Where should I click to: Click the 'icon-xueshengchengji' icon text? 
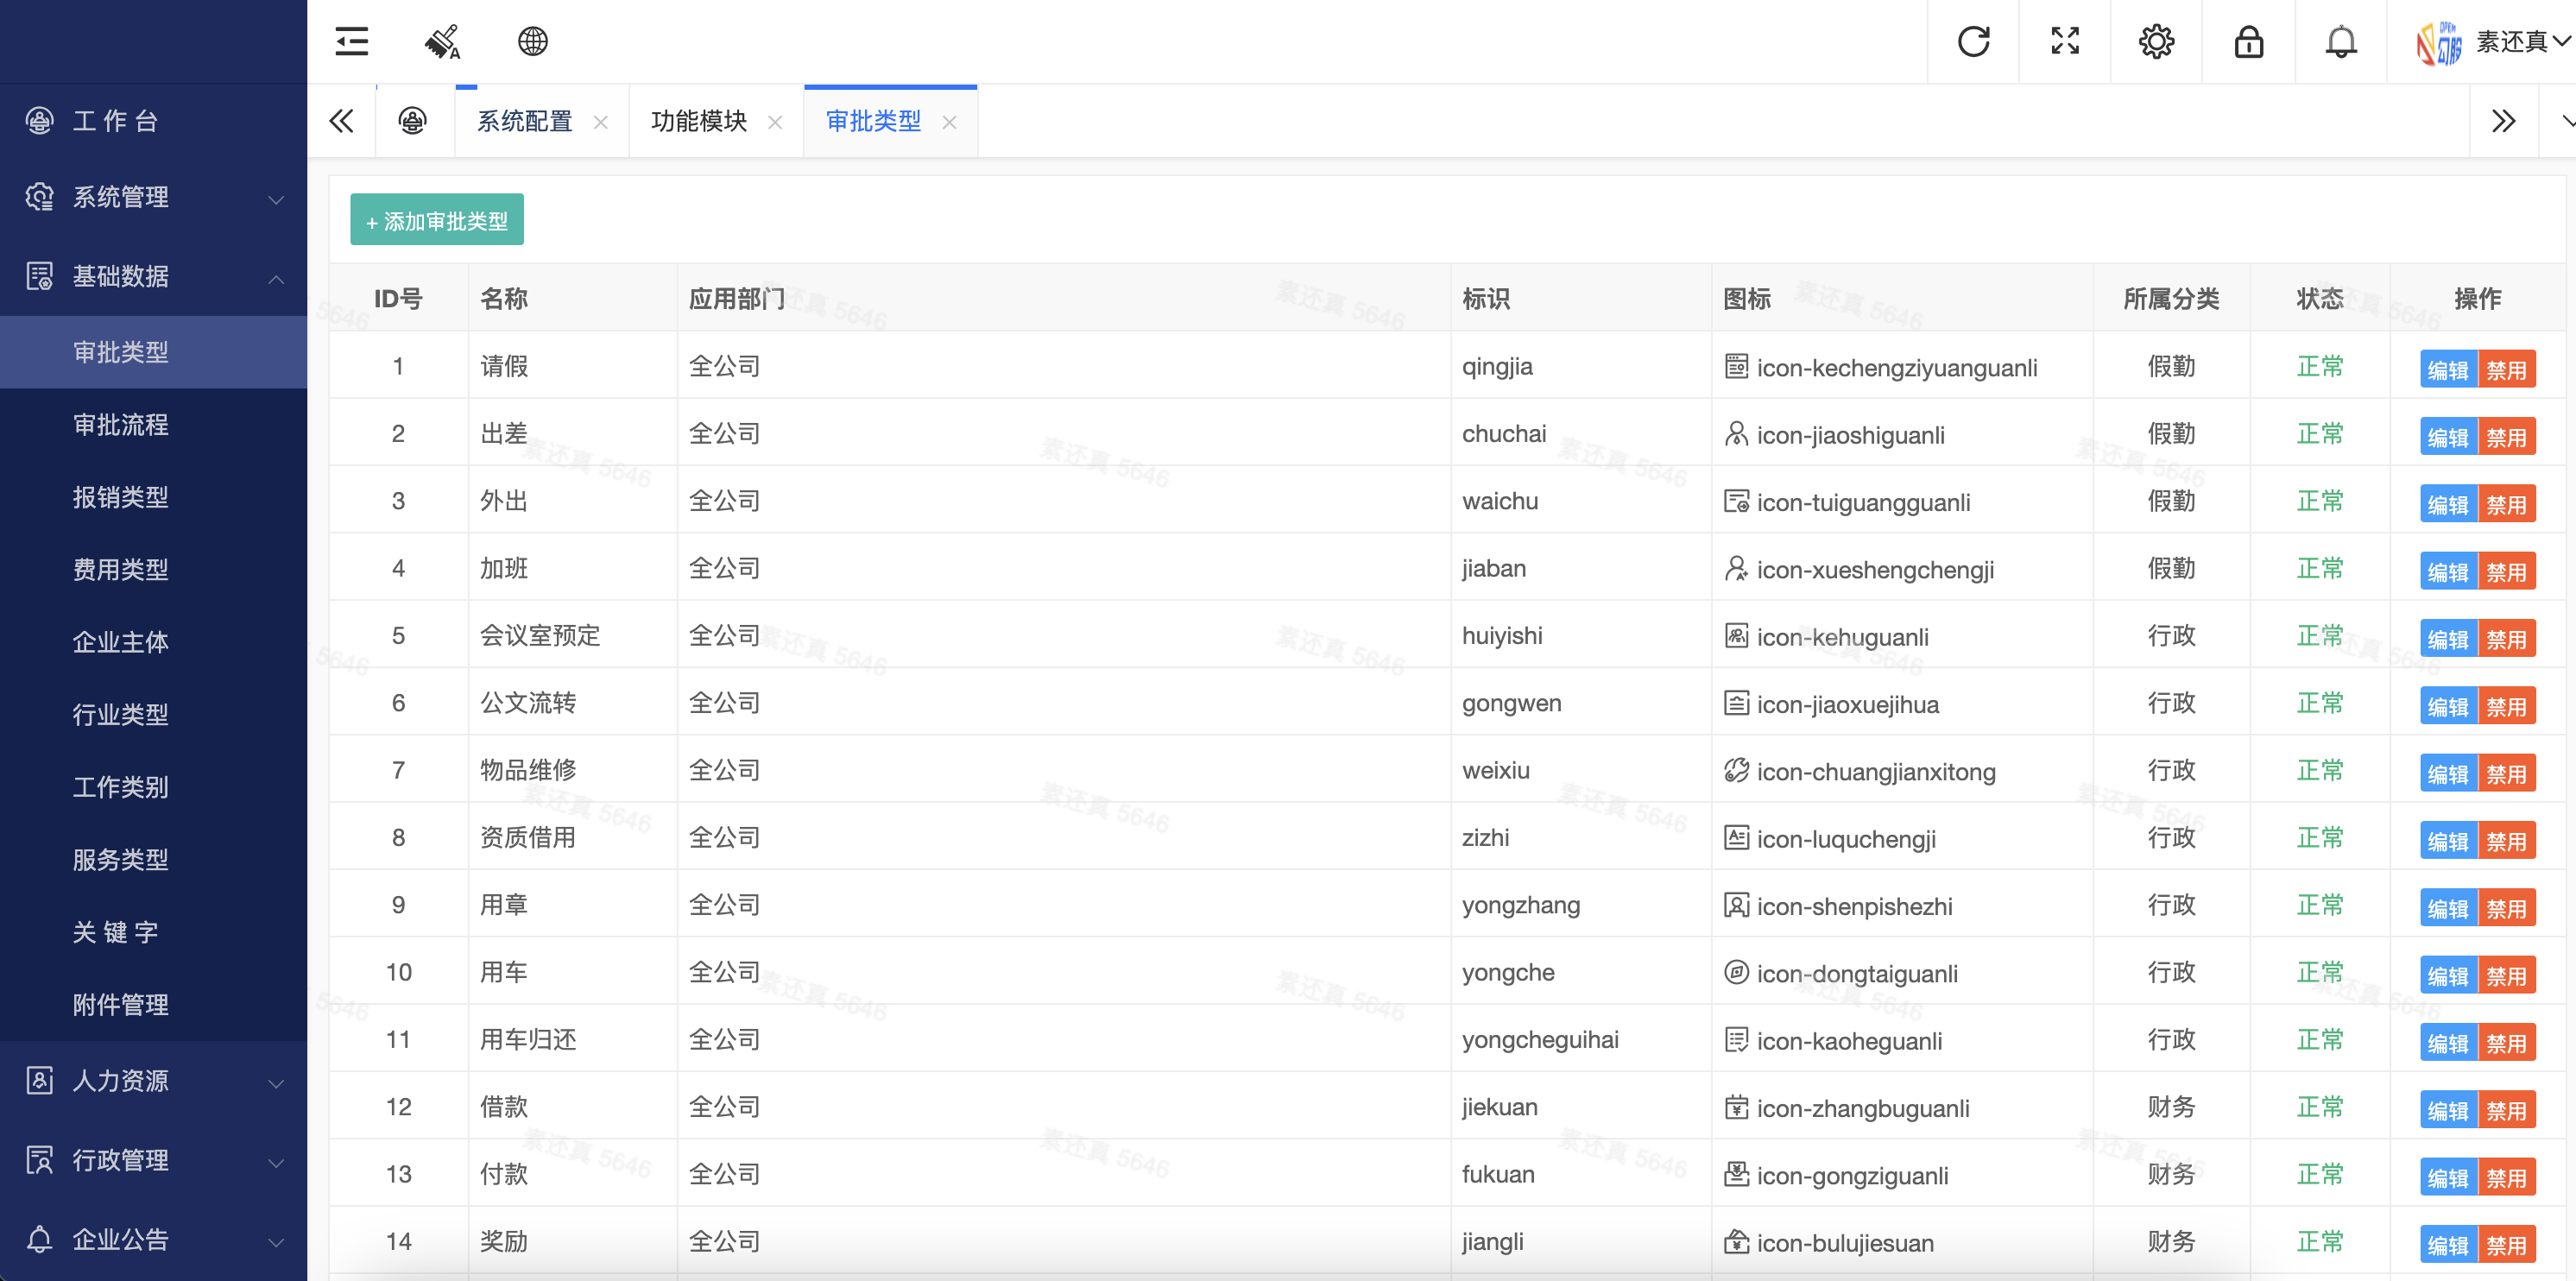[1875, 570]
